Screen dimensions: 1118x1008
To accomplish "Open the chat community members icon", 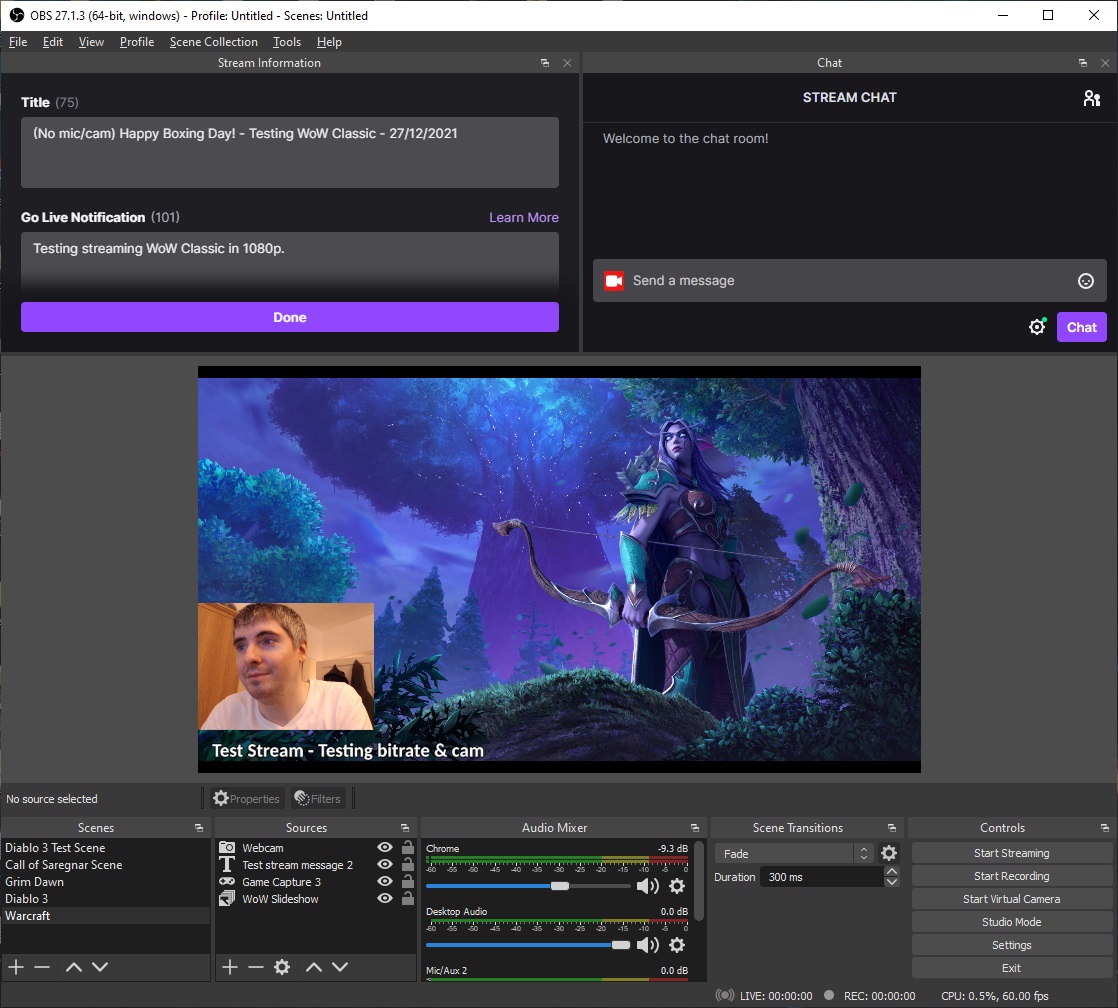I will (x=1092, y=98).
